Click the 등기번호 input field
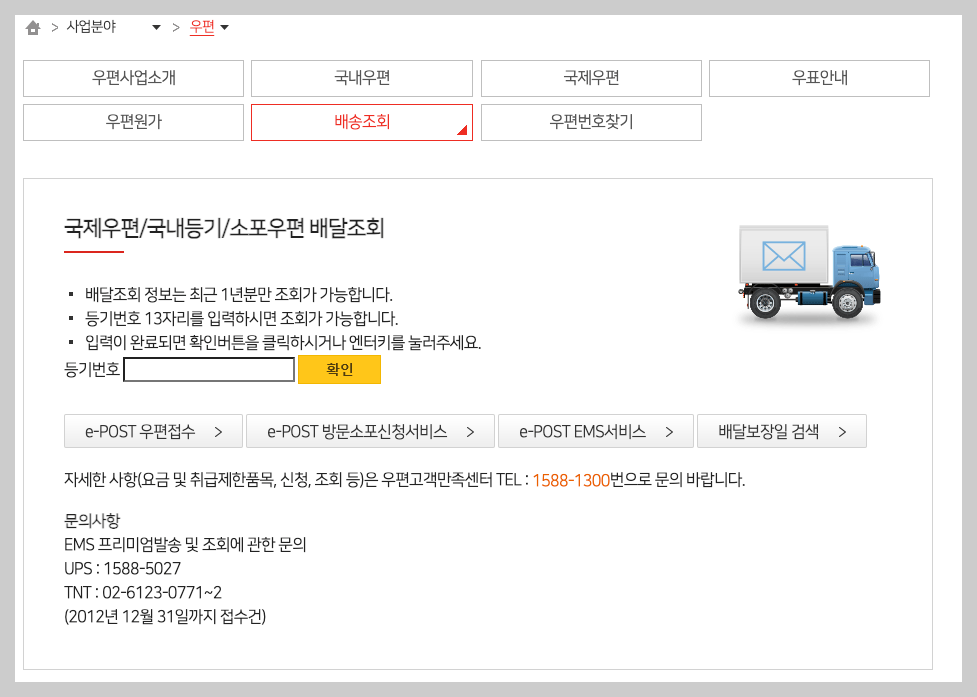 click(208, 369)
